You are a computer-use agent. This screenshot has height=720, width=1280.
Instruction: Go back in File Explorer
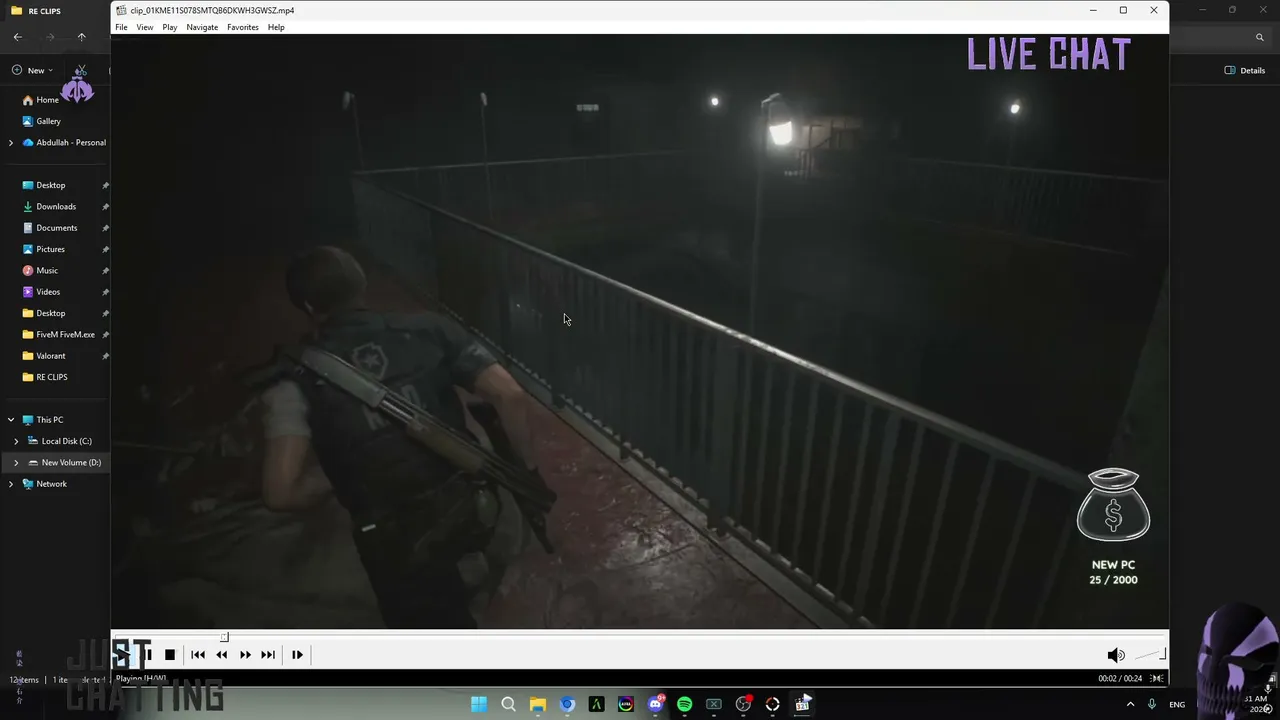pyautogui.click(x=18, y=37)
